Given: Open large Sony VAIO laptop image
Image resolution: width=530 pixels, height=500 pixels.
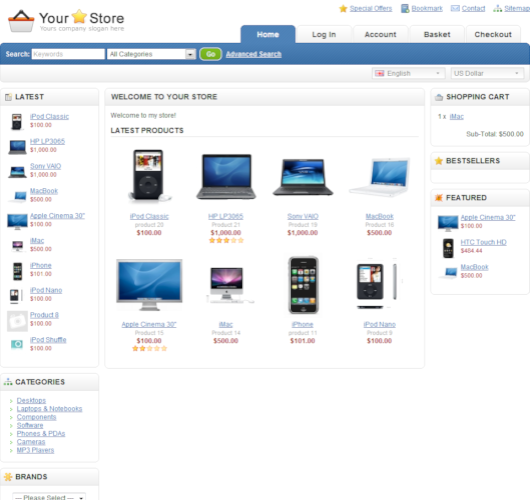Looking at the screenshot, I should (x=303, y=177).
